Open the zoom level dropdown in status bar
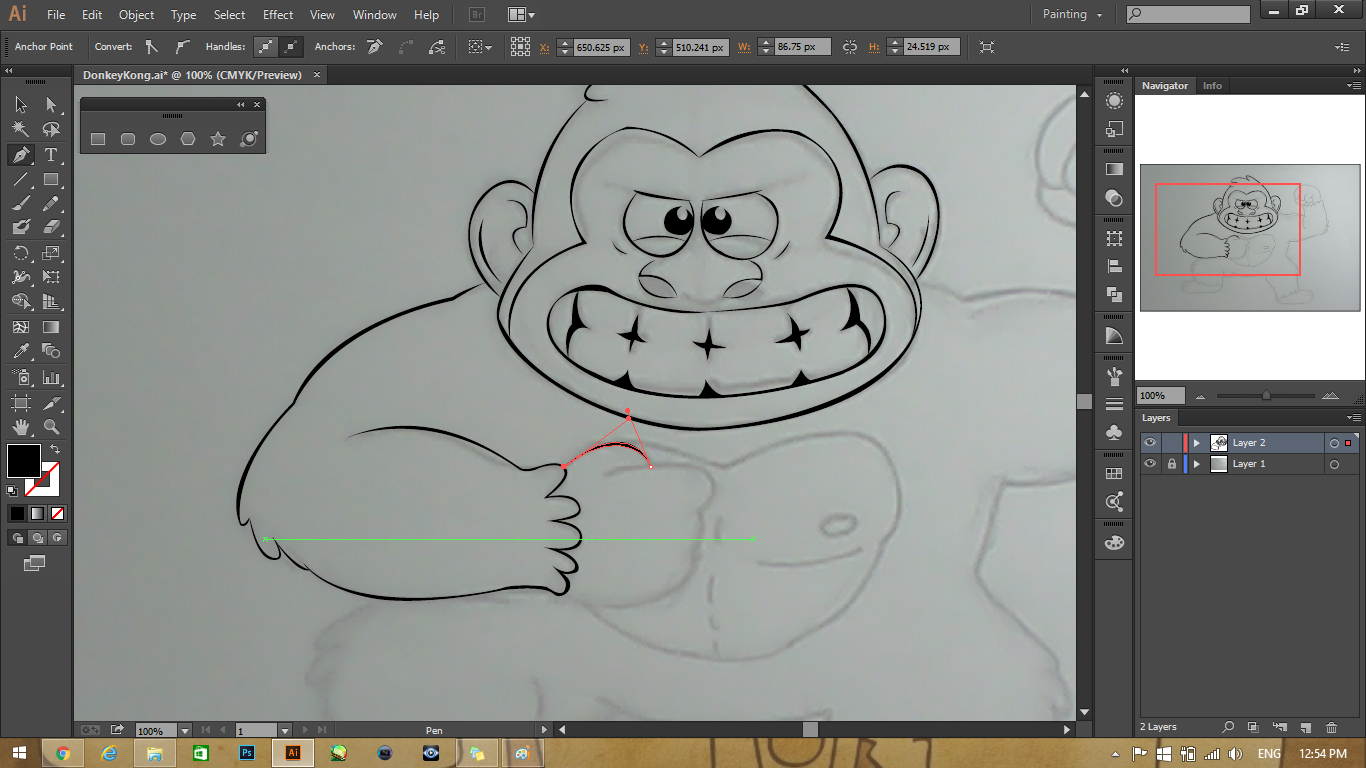Screen dimensions: 1366x768 [186, 731]
